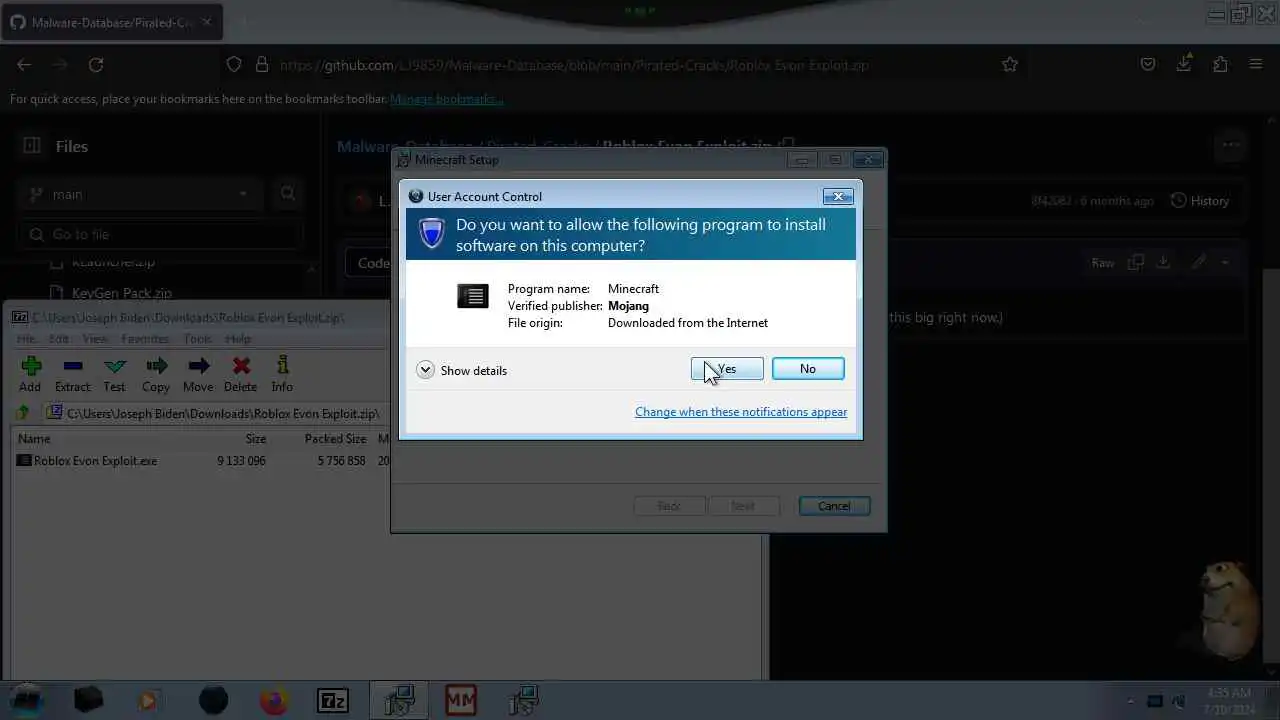This screenshot has height=720, width=1280.
Task: Open 'Change when these notifications appear' link
Action: (x=741, y=412)
